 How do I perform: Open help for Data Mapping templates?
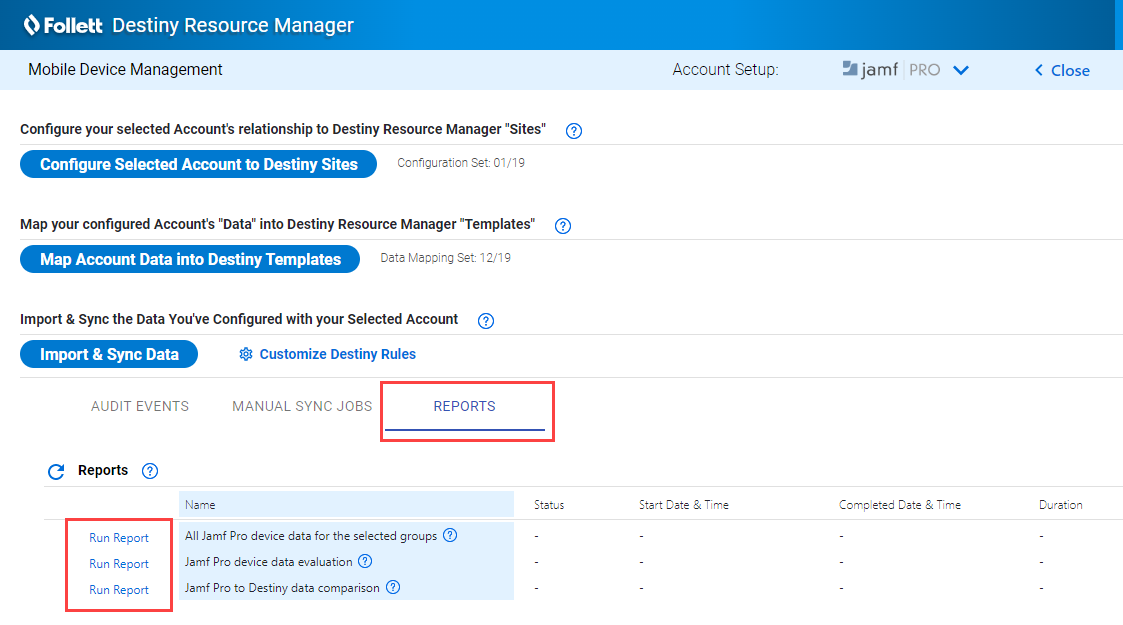[562, 226]
